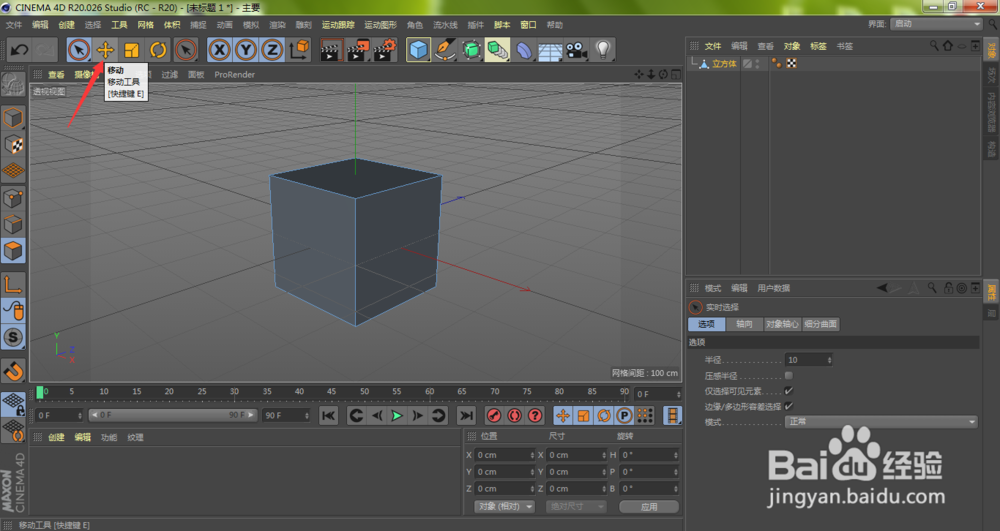
Task: Switch to the 轴向 tab
Action: point(743,324)
